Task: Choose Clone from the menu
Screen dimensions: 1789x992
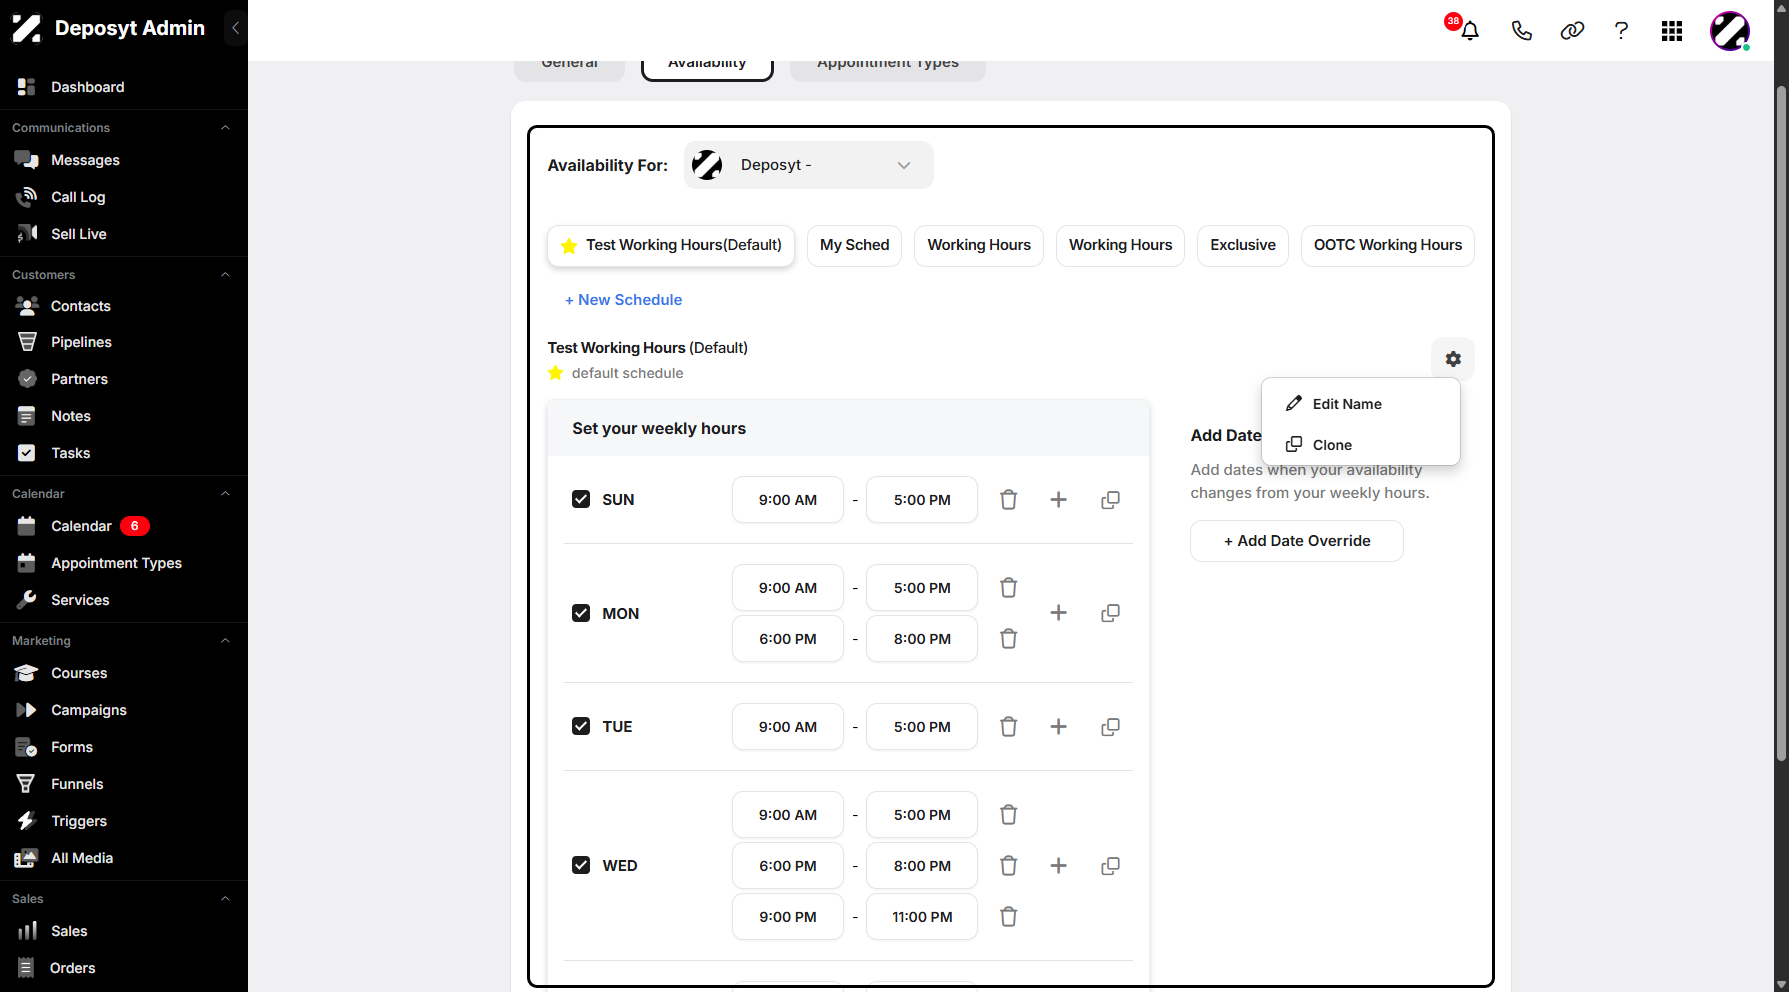Action: pos(1360,445)
